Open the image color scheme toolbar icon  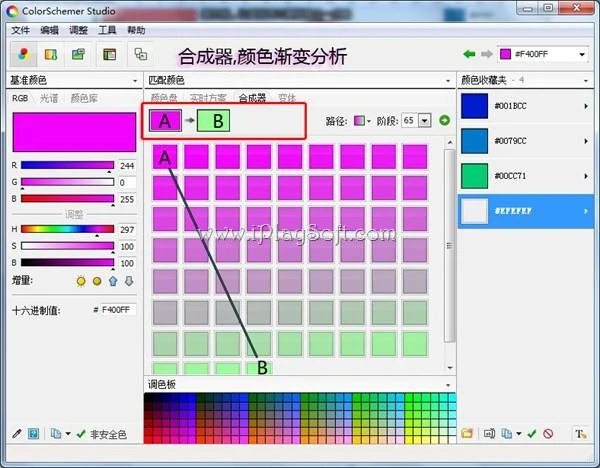[51, 54]
